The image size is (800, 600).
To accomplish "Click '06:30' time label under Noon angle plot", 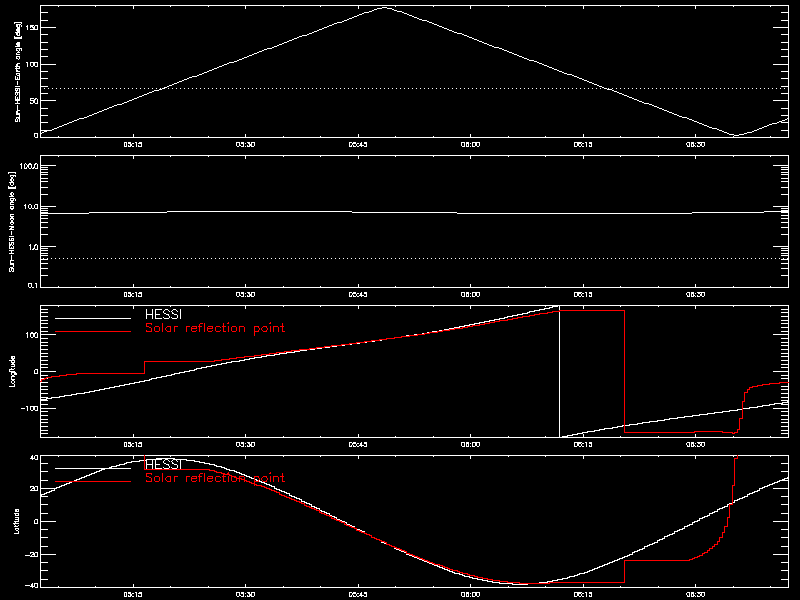I will click(695, 294).
